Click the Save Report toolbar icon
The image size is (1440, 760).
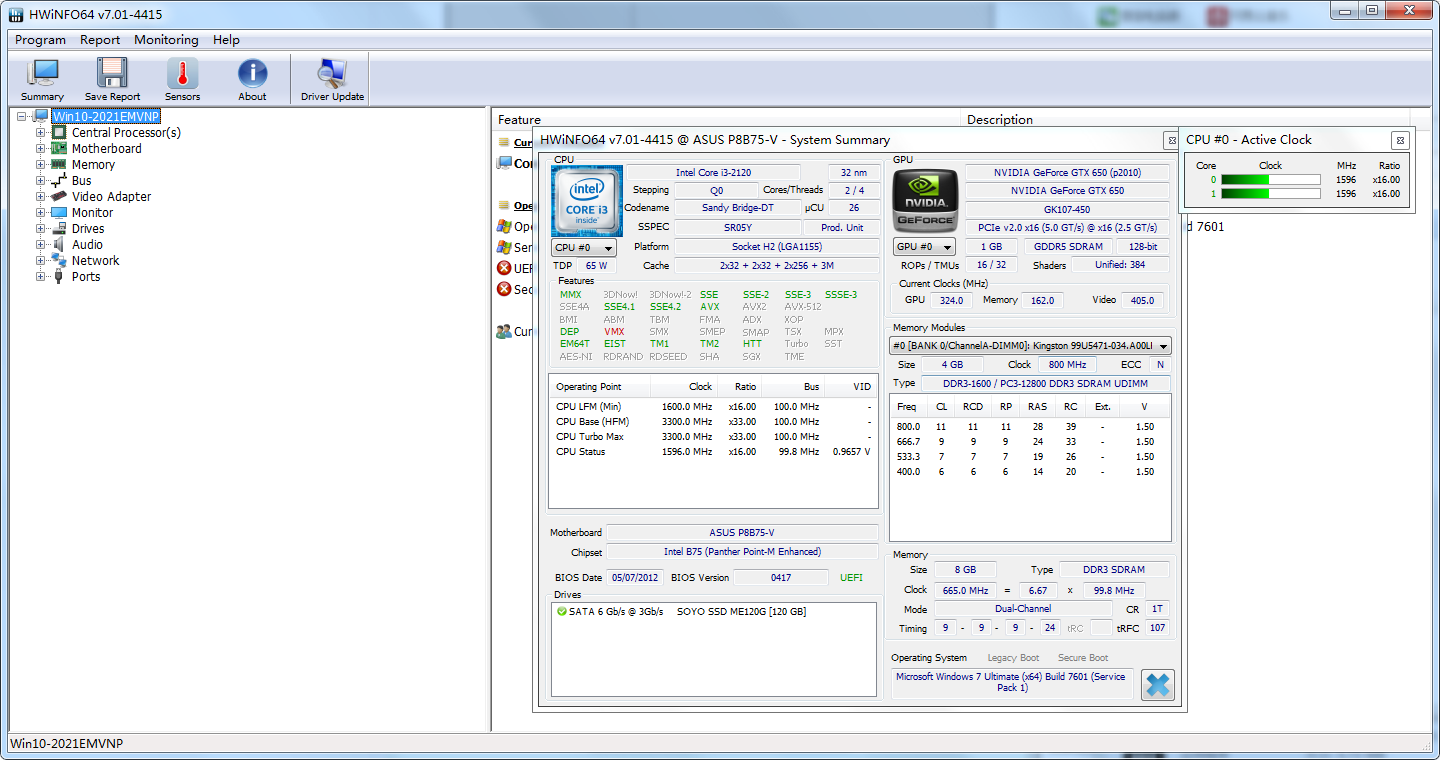111,78
